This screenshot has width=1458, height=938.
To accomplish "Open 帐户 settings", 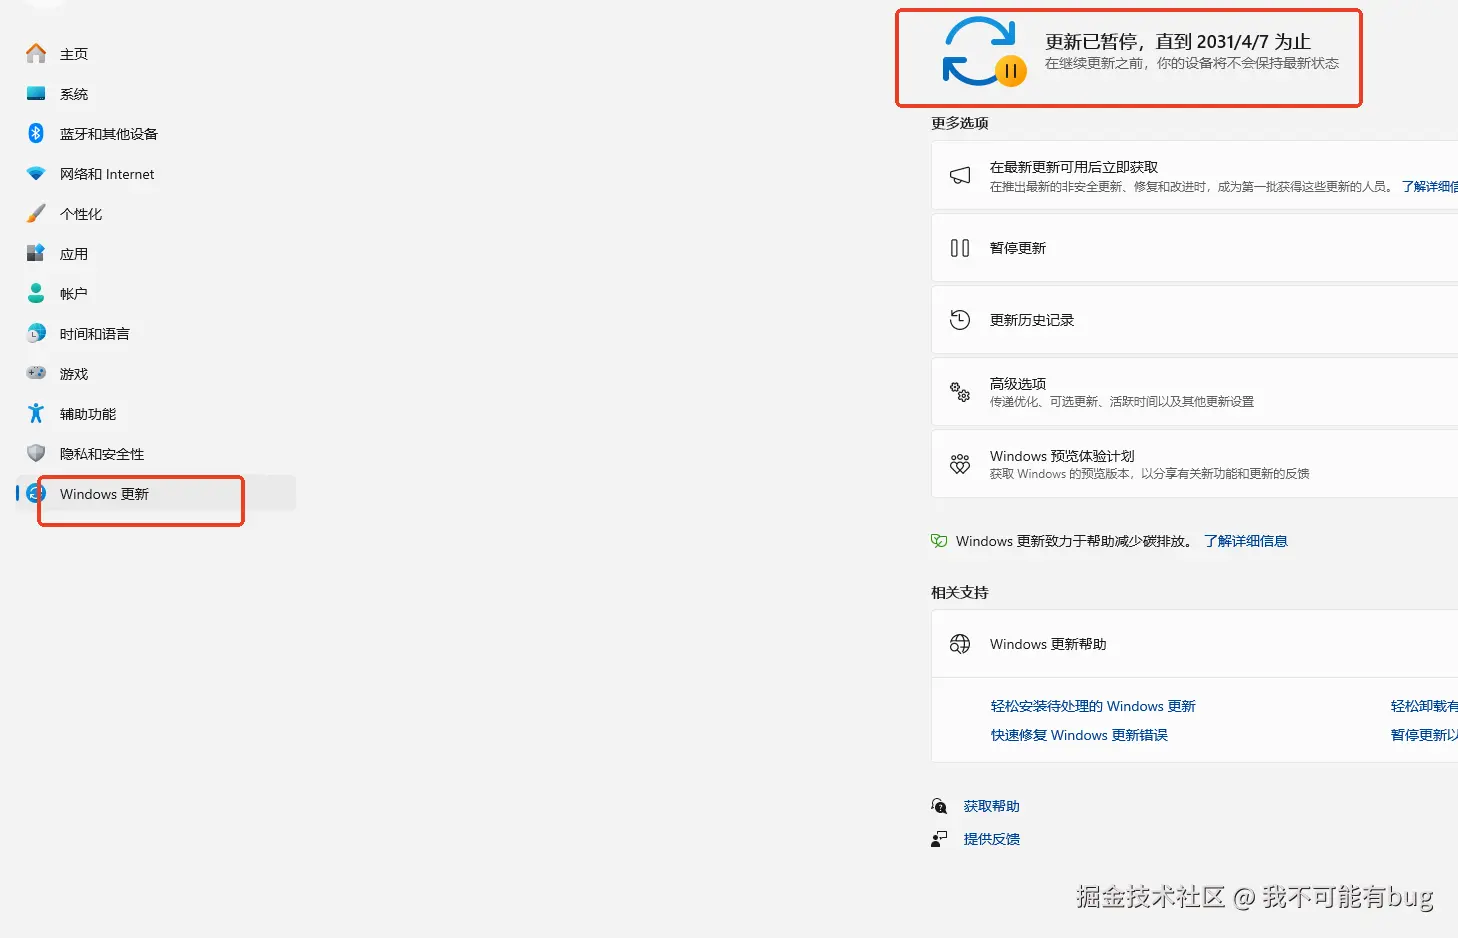I will pos(74,294).
